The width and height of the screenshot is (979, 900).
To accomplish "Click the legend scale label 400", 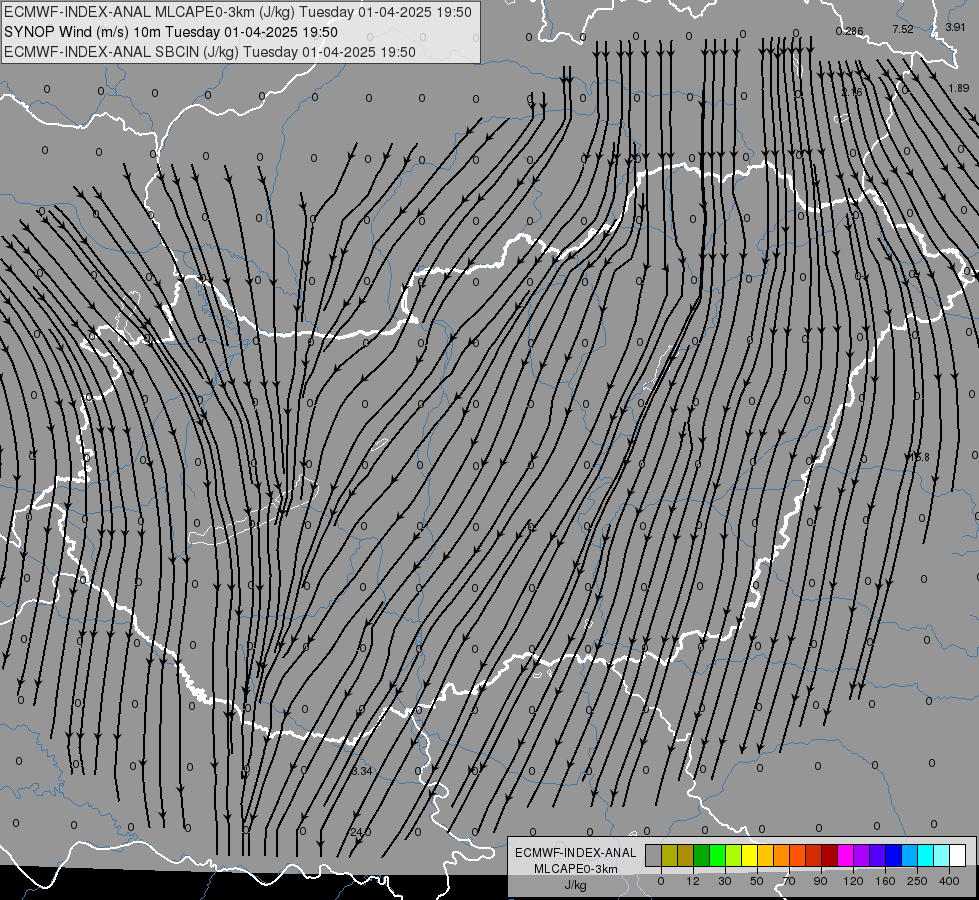I will (949, 881).
